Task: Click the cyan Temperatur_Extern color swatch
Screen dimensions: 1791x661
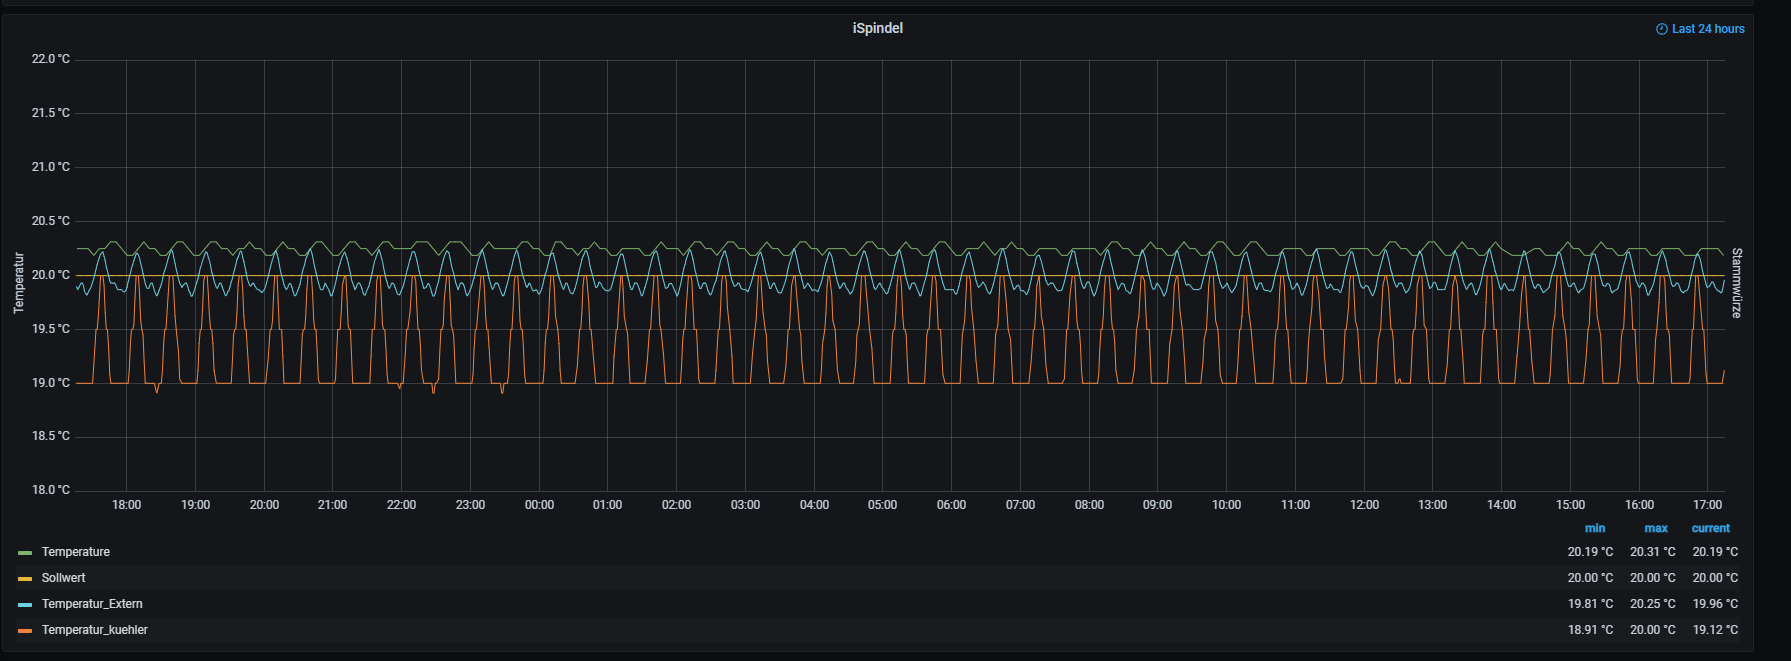Action: (x=25, y=605)
